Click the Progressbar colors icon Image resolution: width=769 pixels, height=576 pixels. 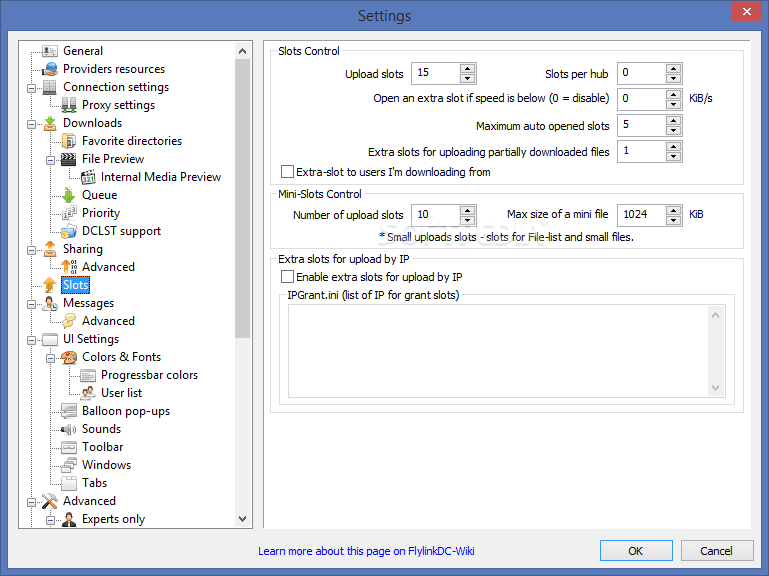click(x=88, y=375)
